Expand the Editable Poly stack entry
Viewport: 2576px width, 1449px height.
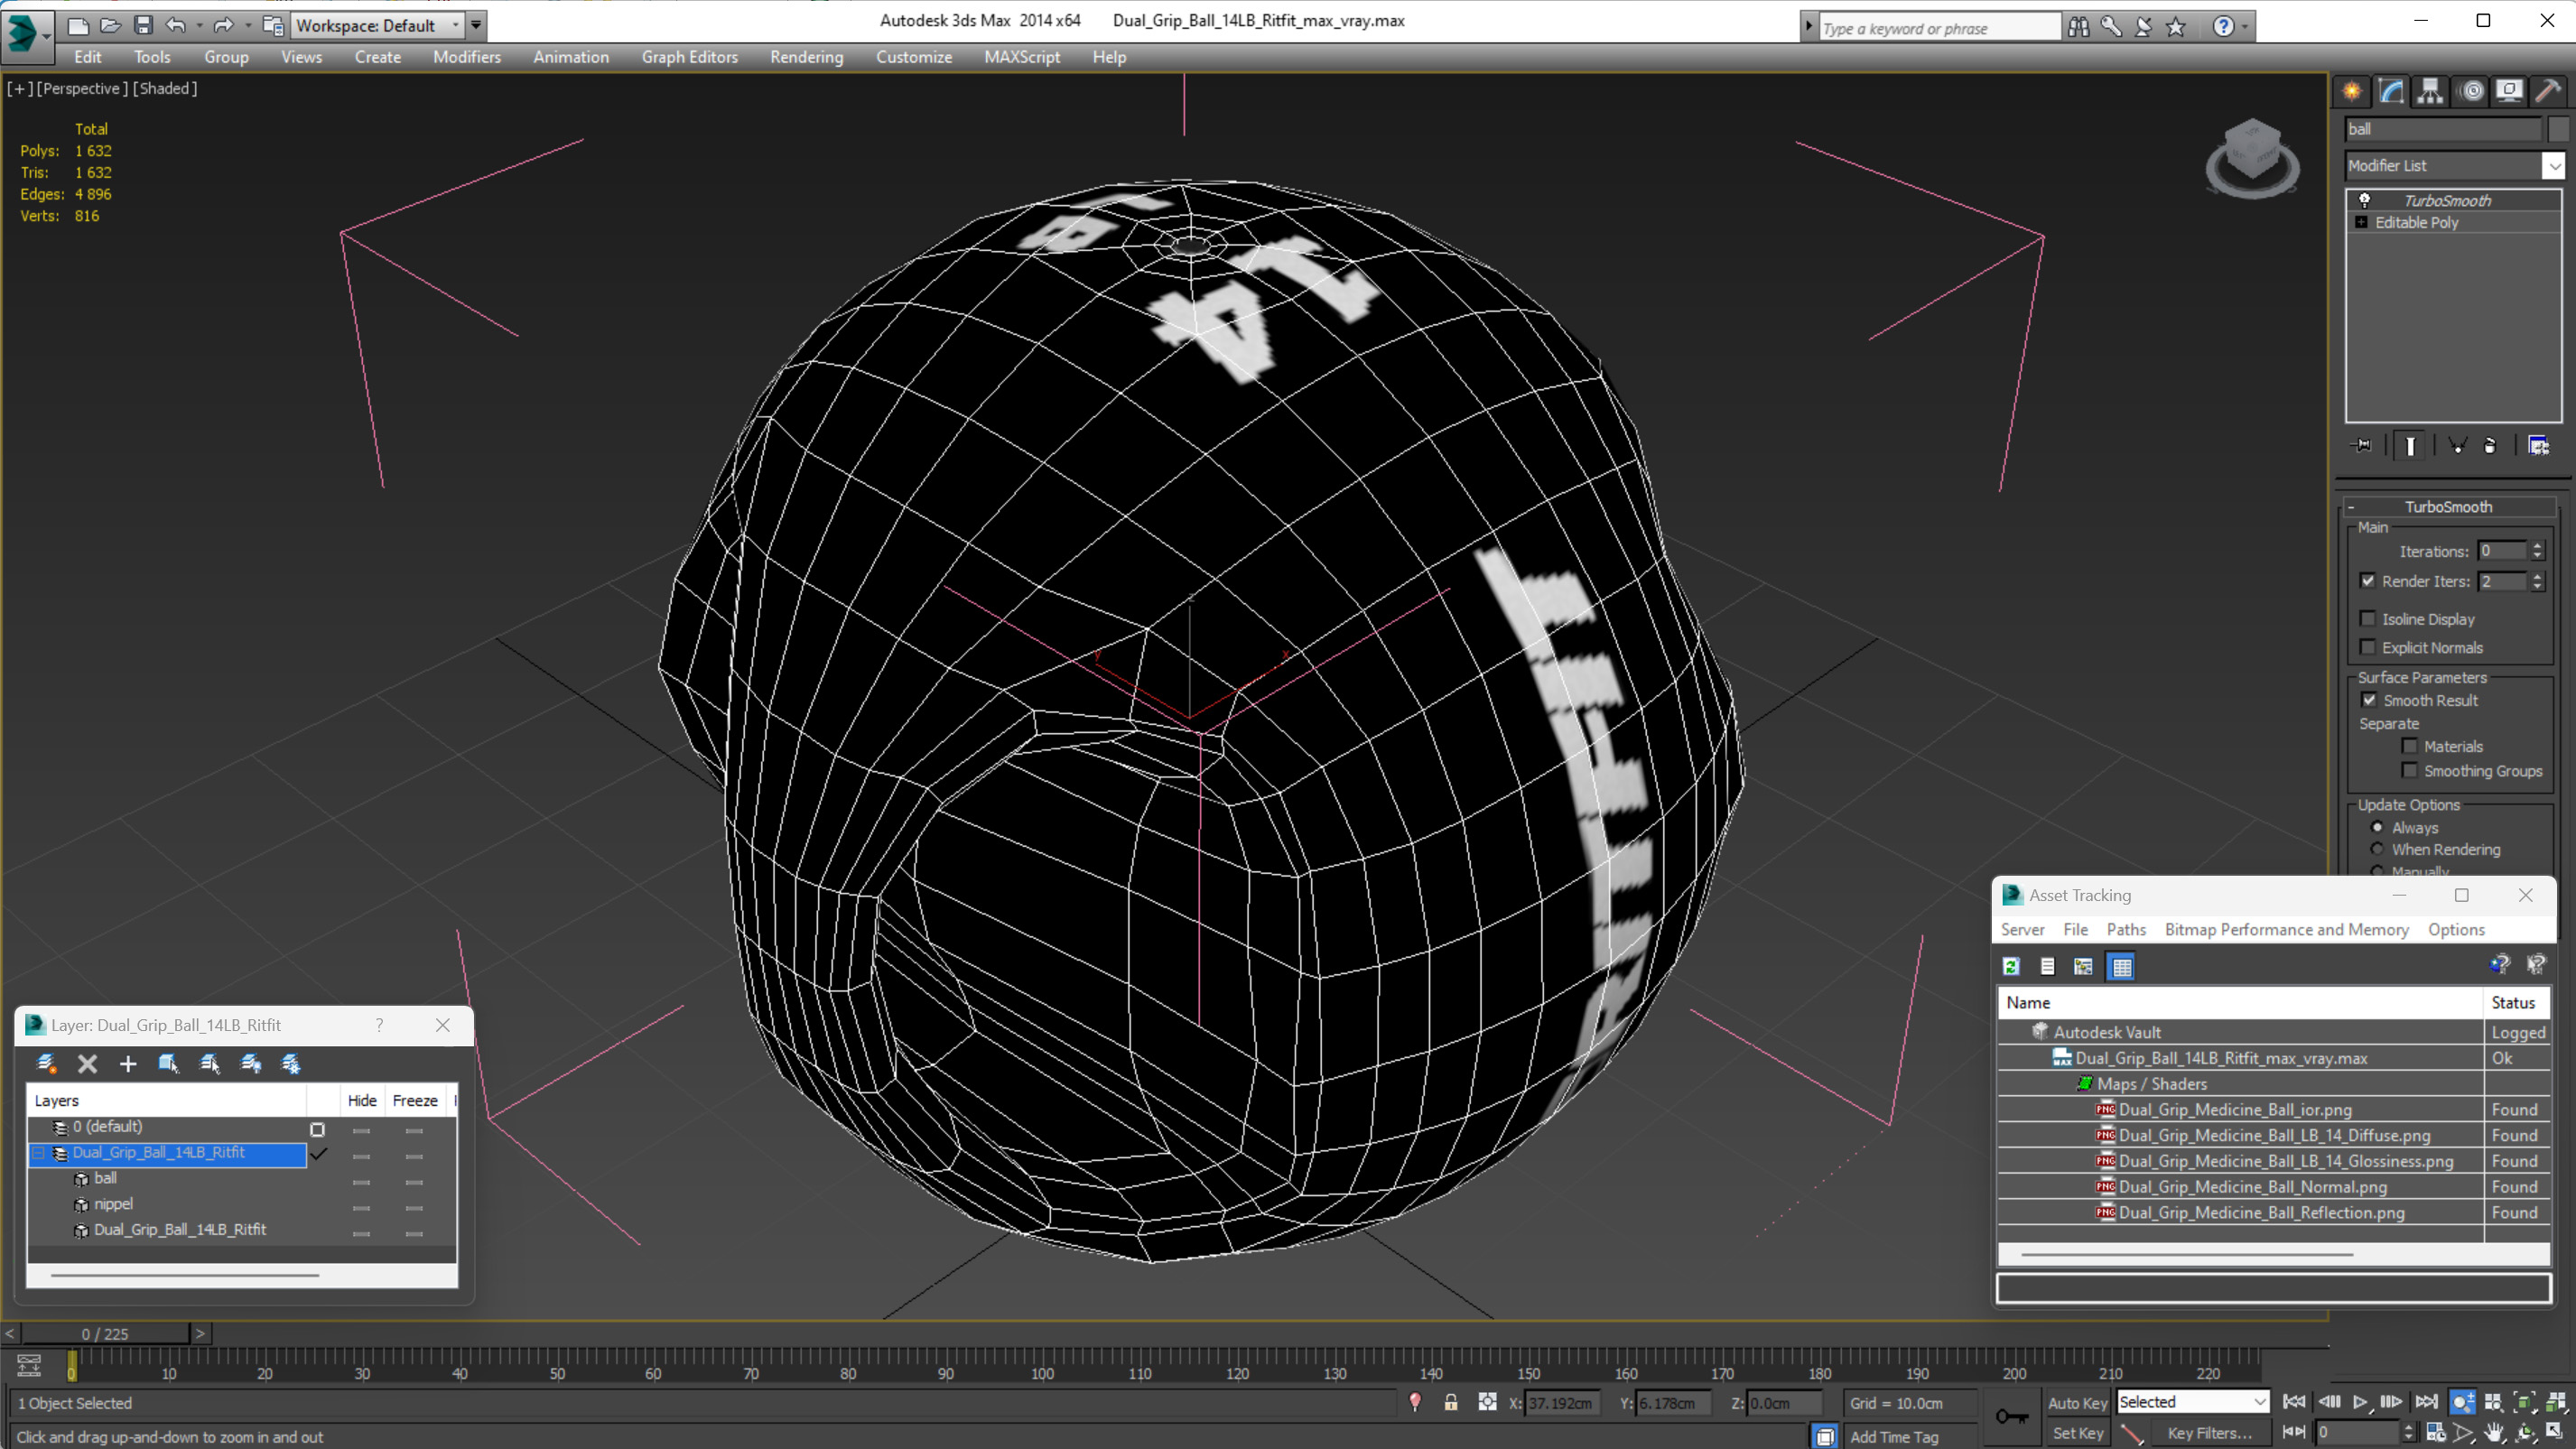[x=2361, y=222]
